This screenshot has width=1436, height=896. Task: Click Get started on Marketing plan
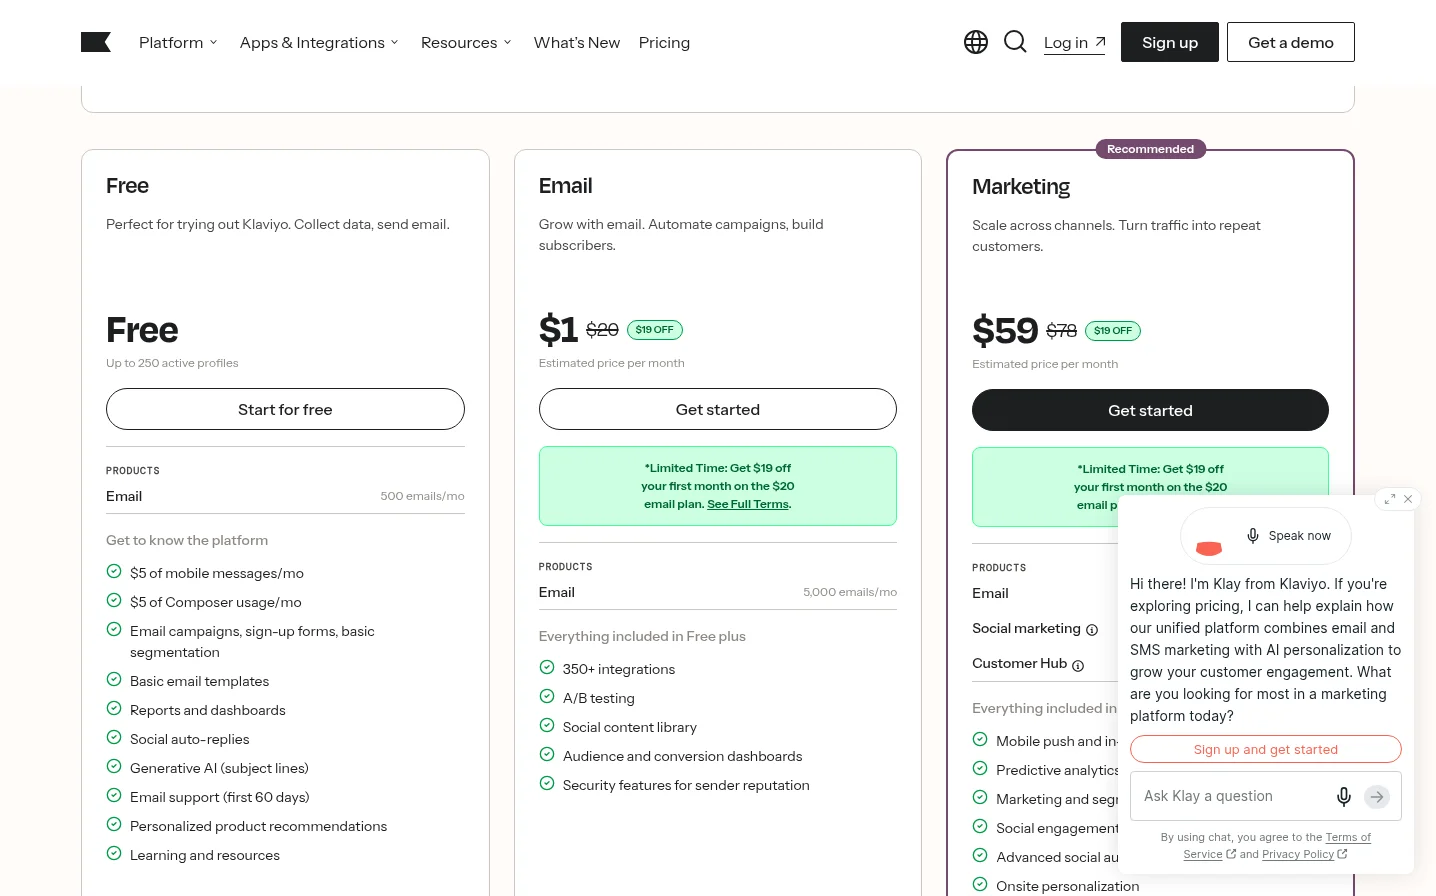coord(1150,410)
